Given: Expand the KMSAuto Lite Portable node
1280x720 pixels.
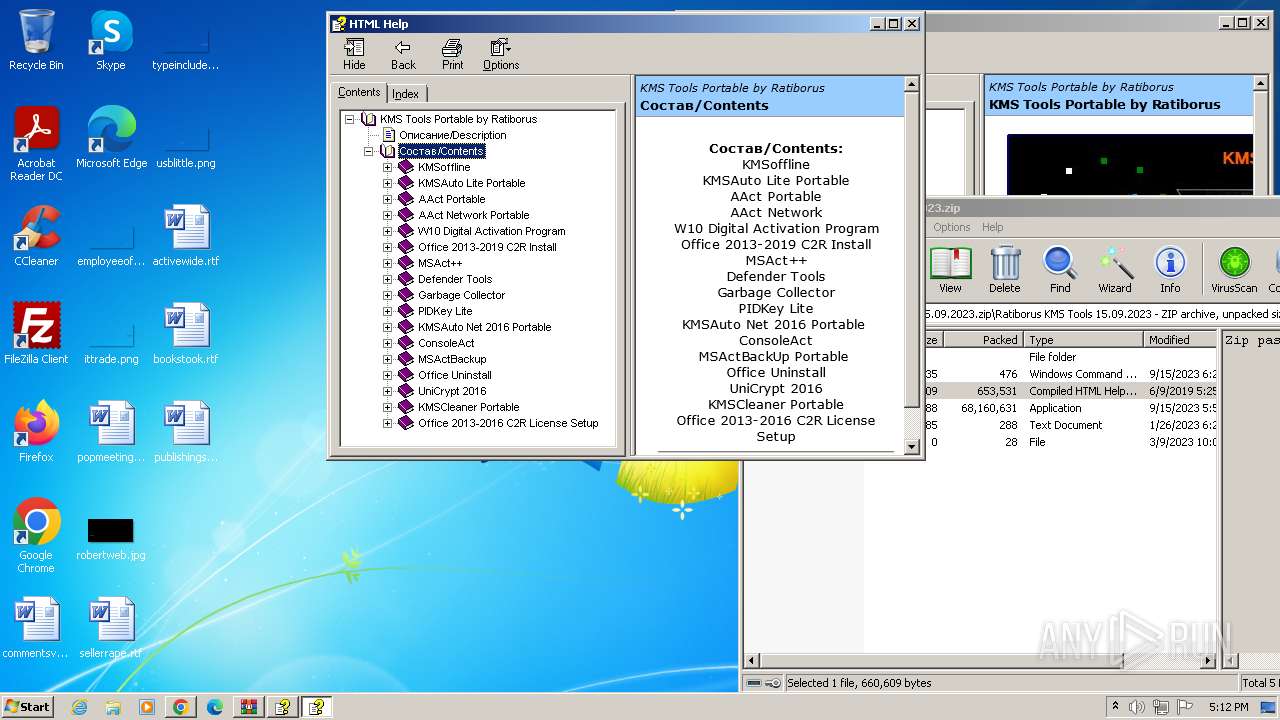Looking at the screenshot, I should point(387,183).
